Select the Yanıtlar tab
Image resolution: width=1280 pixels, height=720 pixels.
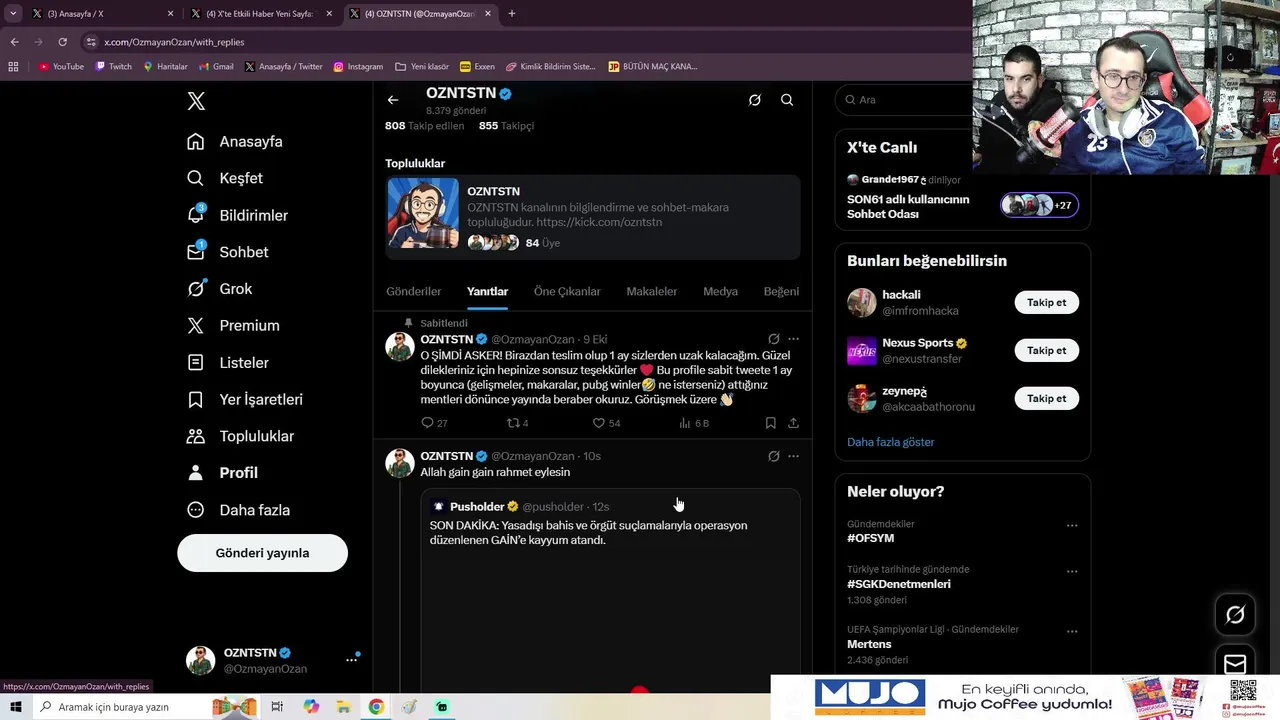coord(487,292)
